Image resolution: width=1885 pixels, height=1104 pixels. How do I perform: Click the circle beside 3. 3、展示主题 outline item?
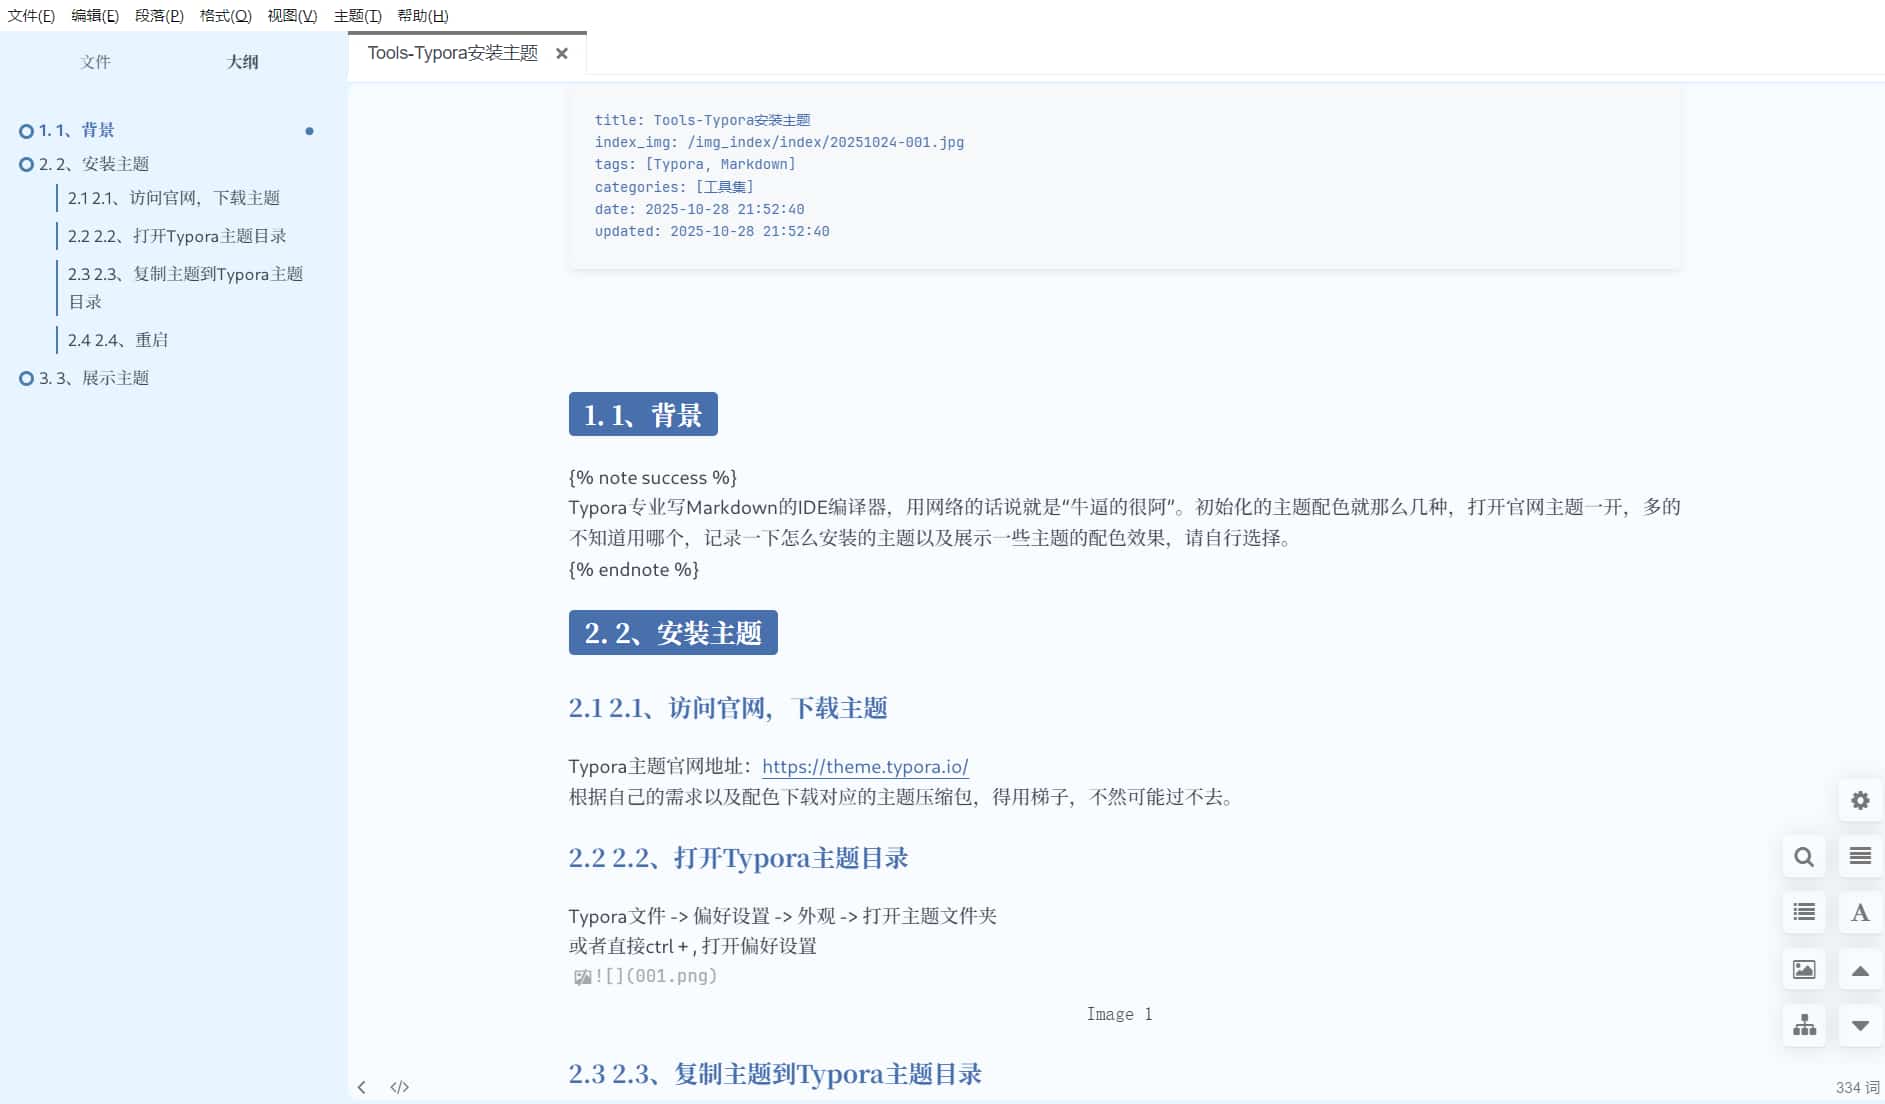coord(26,378)
